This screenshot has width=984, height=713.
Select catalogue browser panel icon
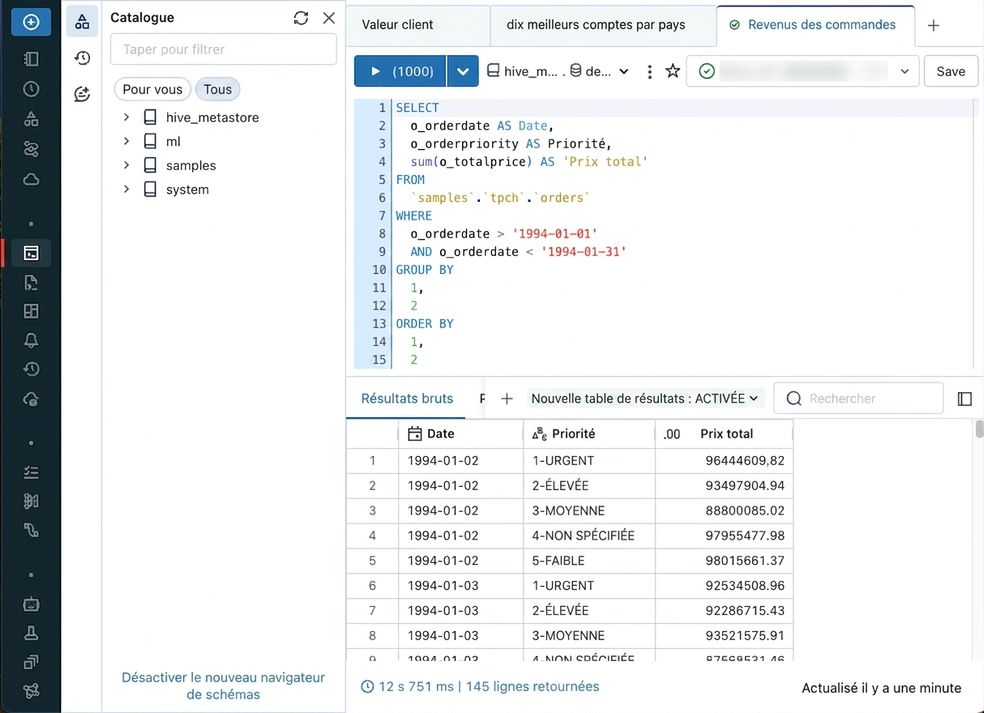pos(82,22)
